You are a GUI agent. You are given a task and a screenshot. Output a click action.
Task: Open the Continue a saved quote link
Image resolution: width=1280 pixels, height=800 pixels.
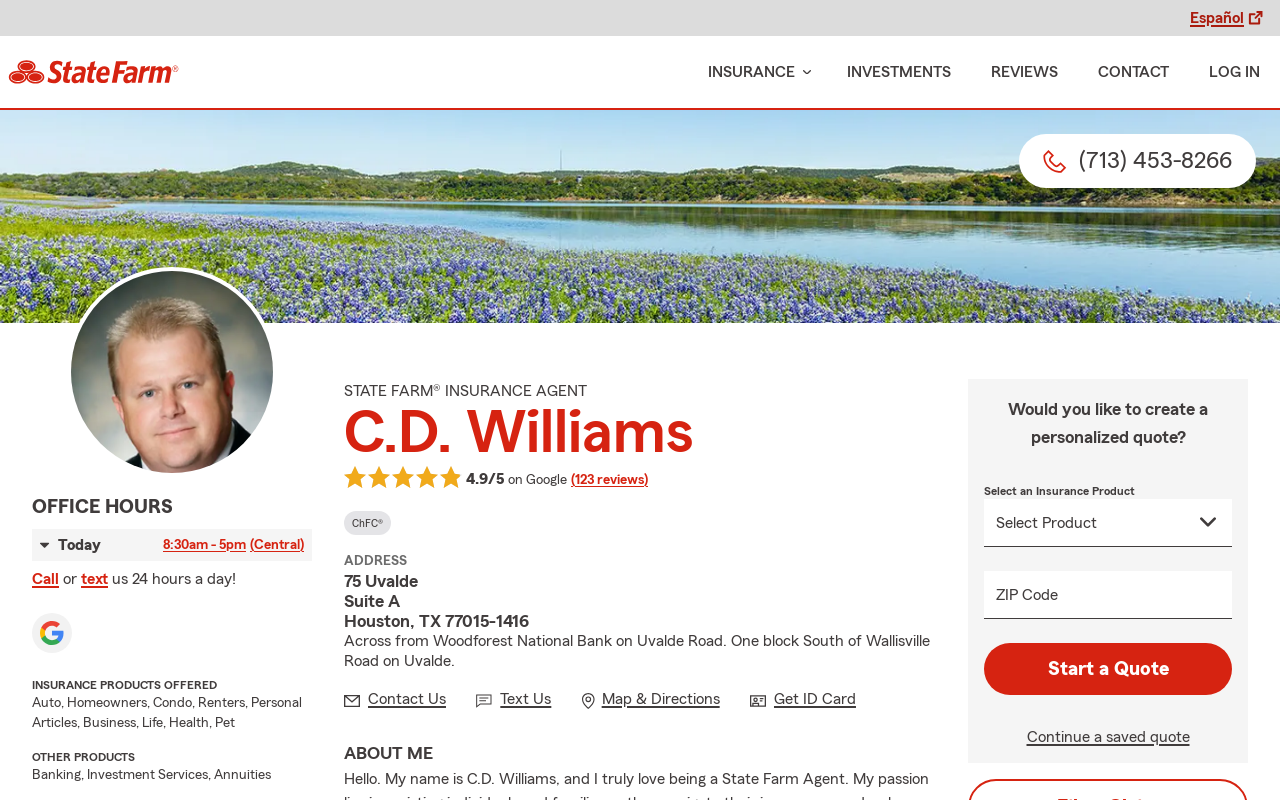click(x=1108, y=737)
